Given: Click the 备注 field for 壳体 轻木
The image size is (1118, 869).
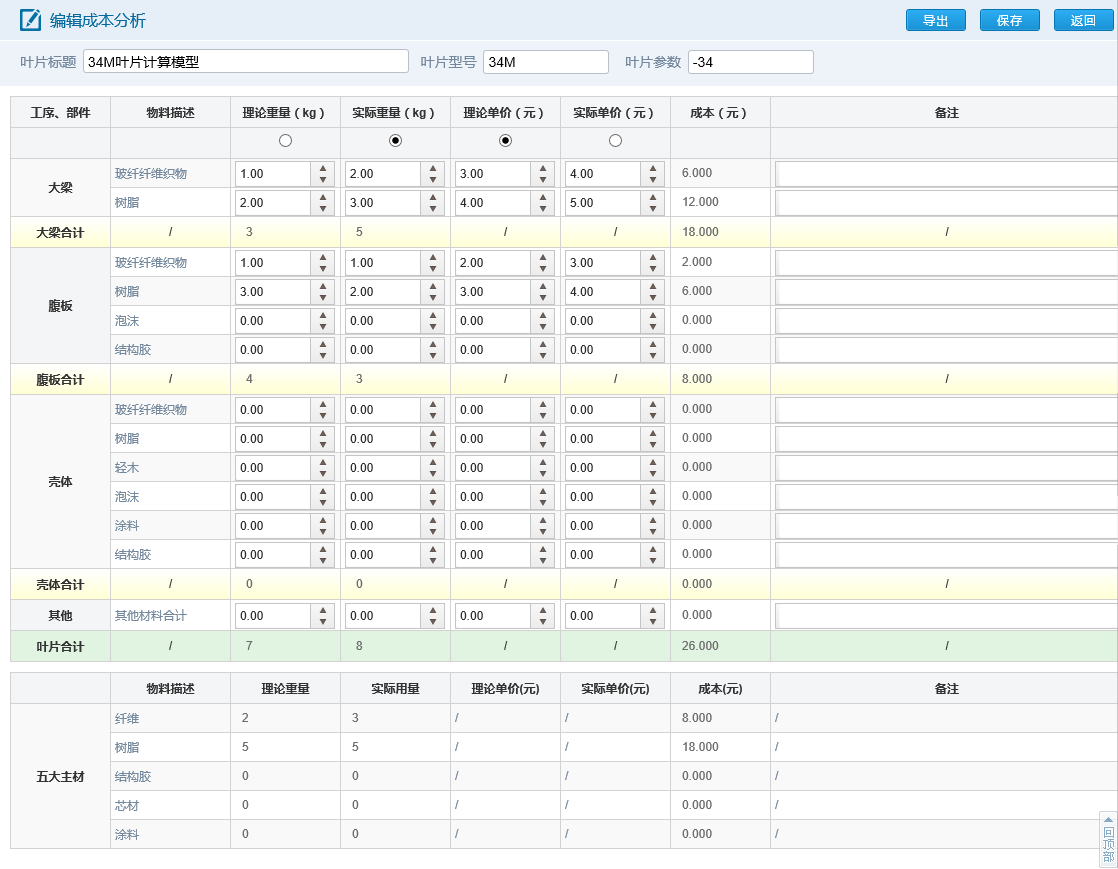Looking at the screenshot, I should [x=946, y=468].
